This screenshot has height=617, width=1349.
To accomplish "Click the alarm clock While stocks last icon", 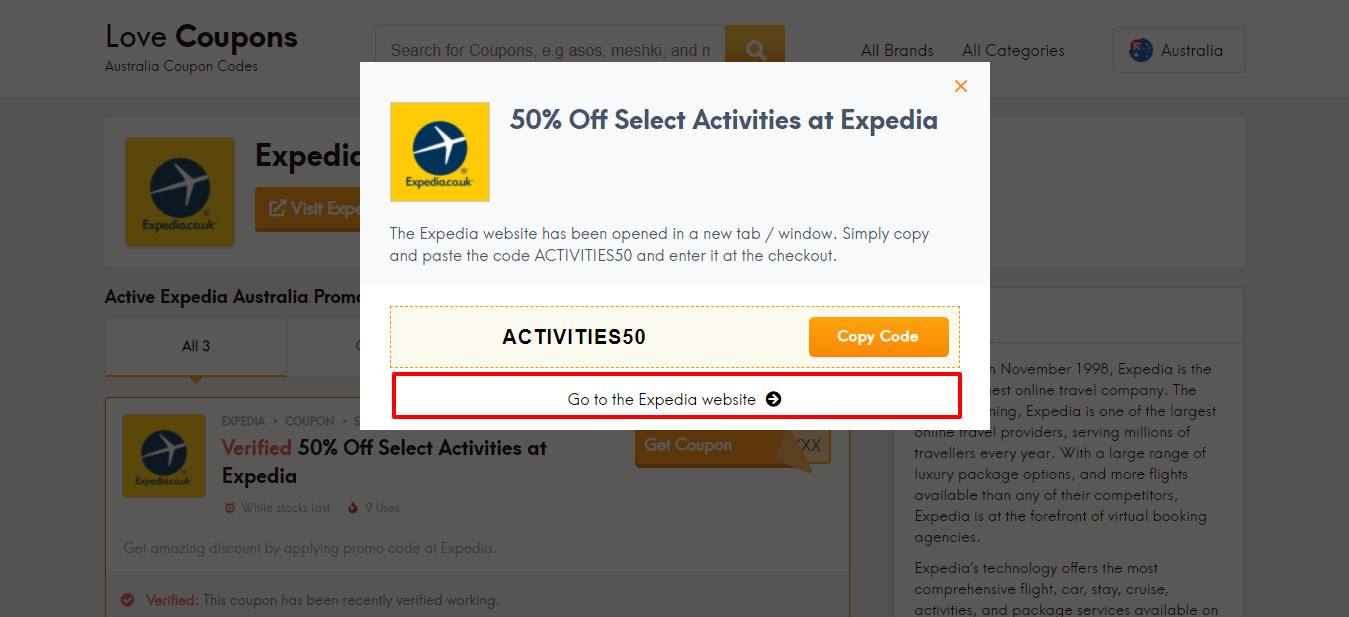I will tap(230, 508).
